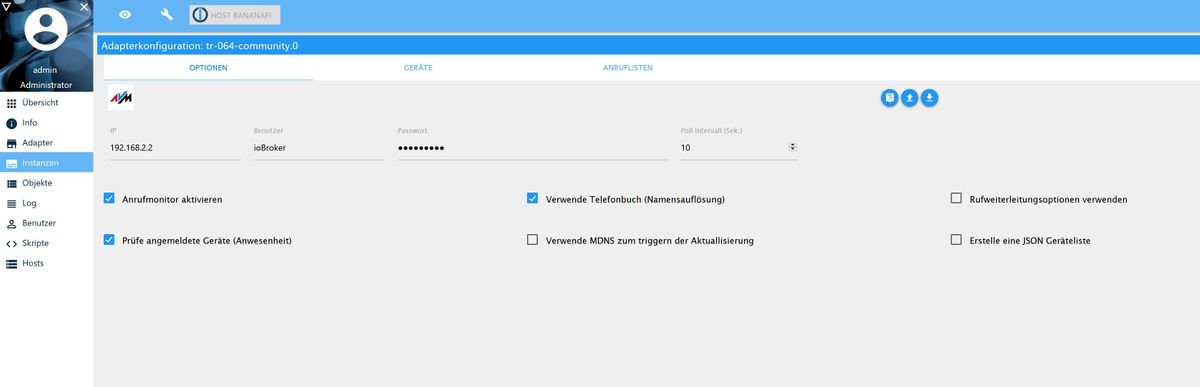Click the Administrator role label
1200x387 pixels.
[46, 85]
